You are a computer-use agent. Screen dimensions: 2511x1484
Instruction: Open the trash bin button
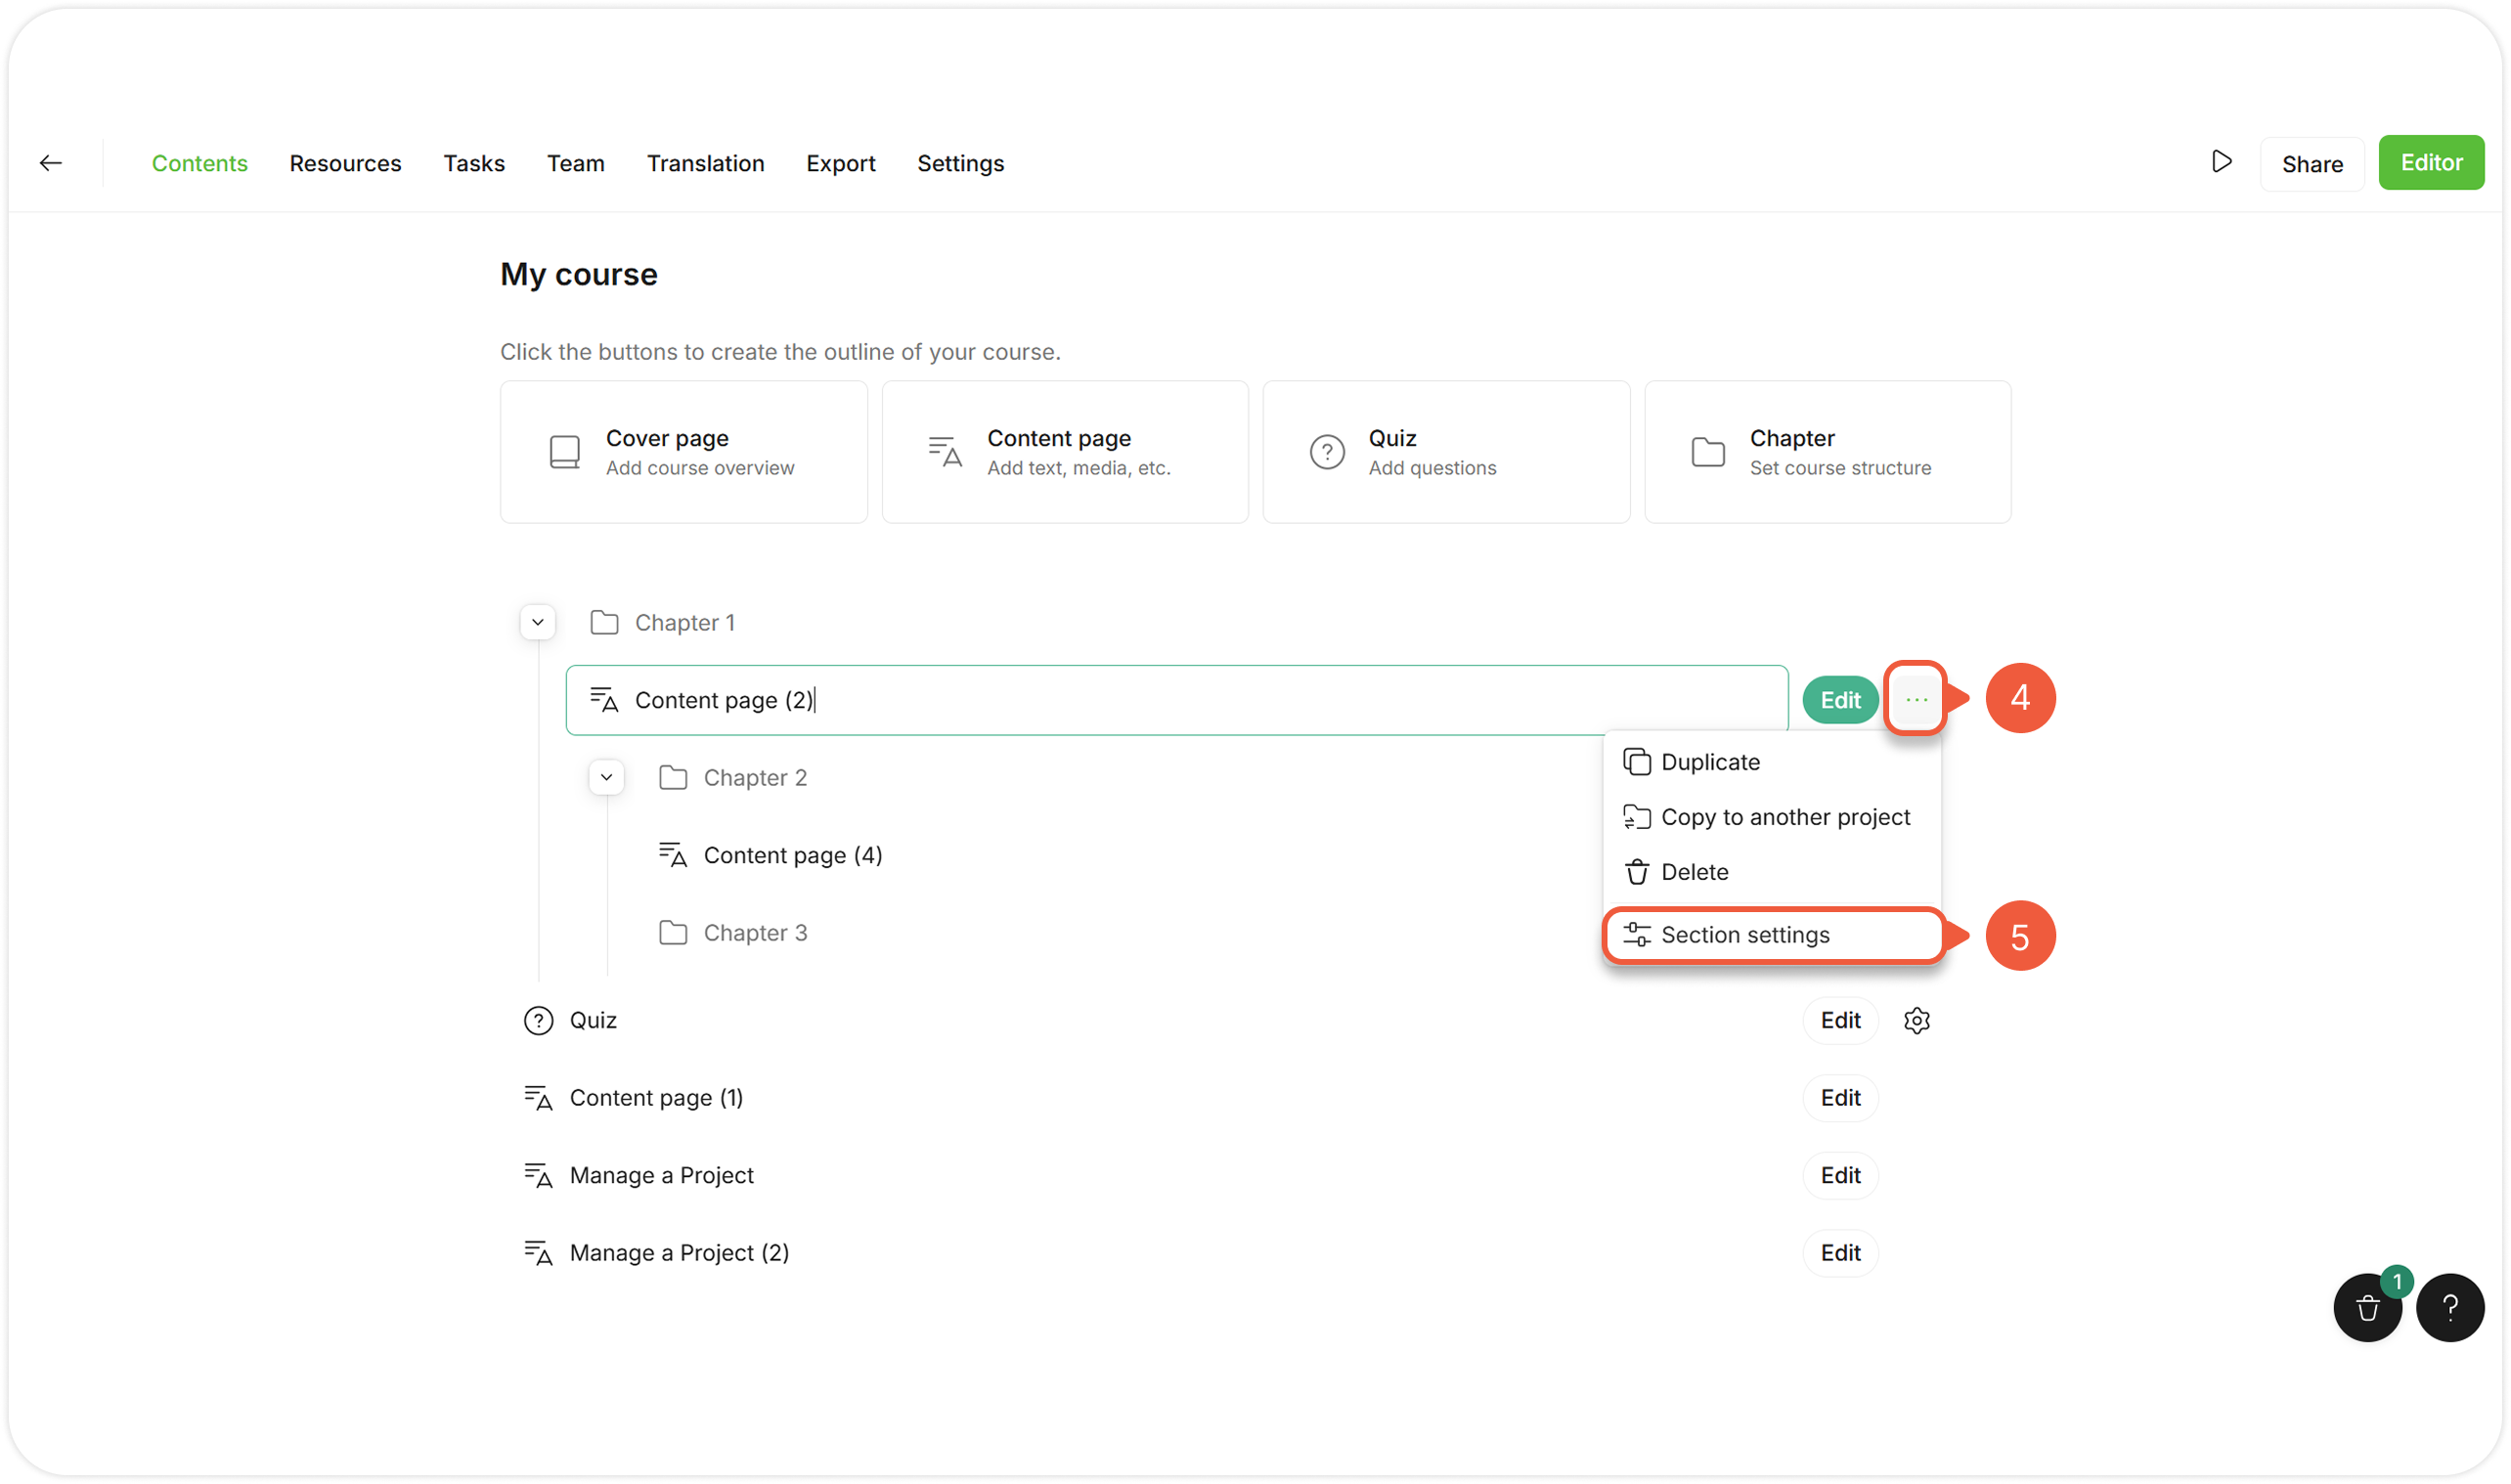point(2367,1307)
